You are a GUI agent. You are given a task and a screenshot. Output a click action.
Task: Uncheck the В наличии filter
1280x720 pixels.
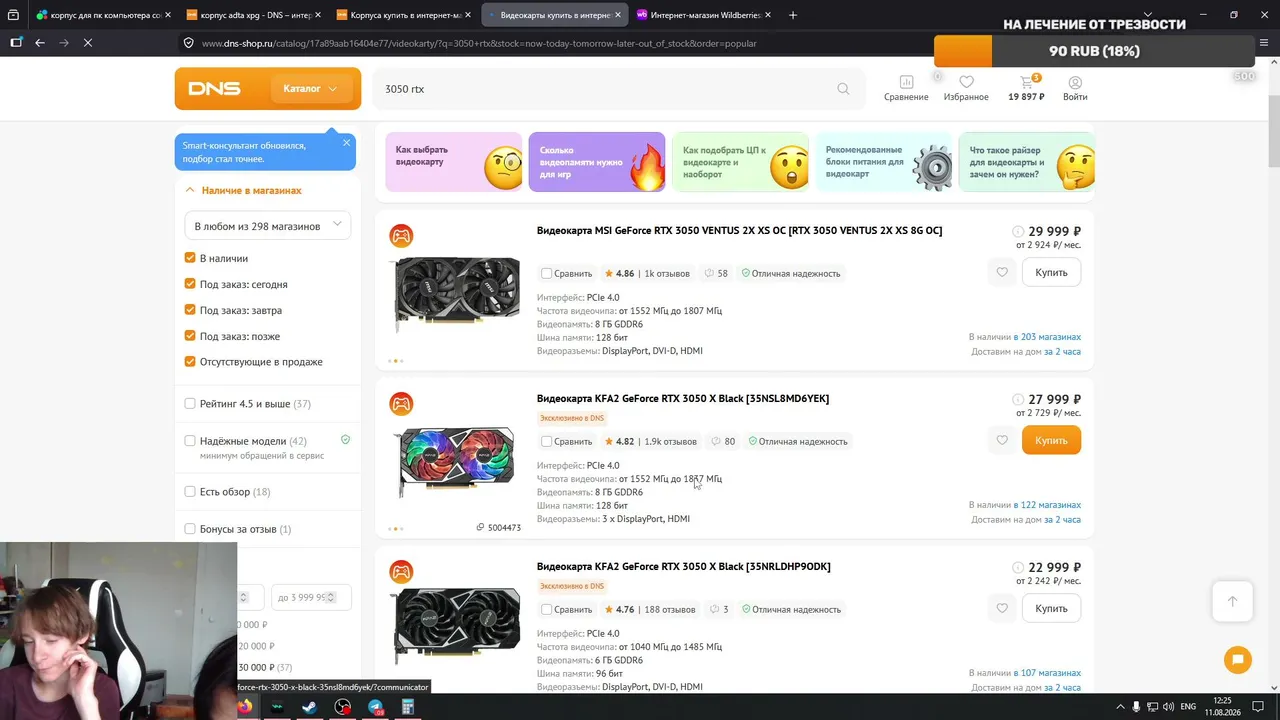pyautogui.click(x=190, y=258)
